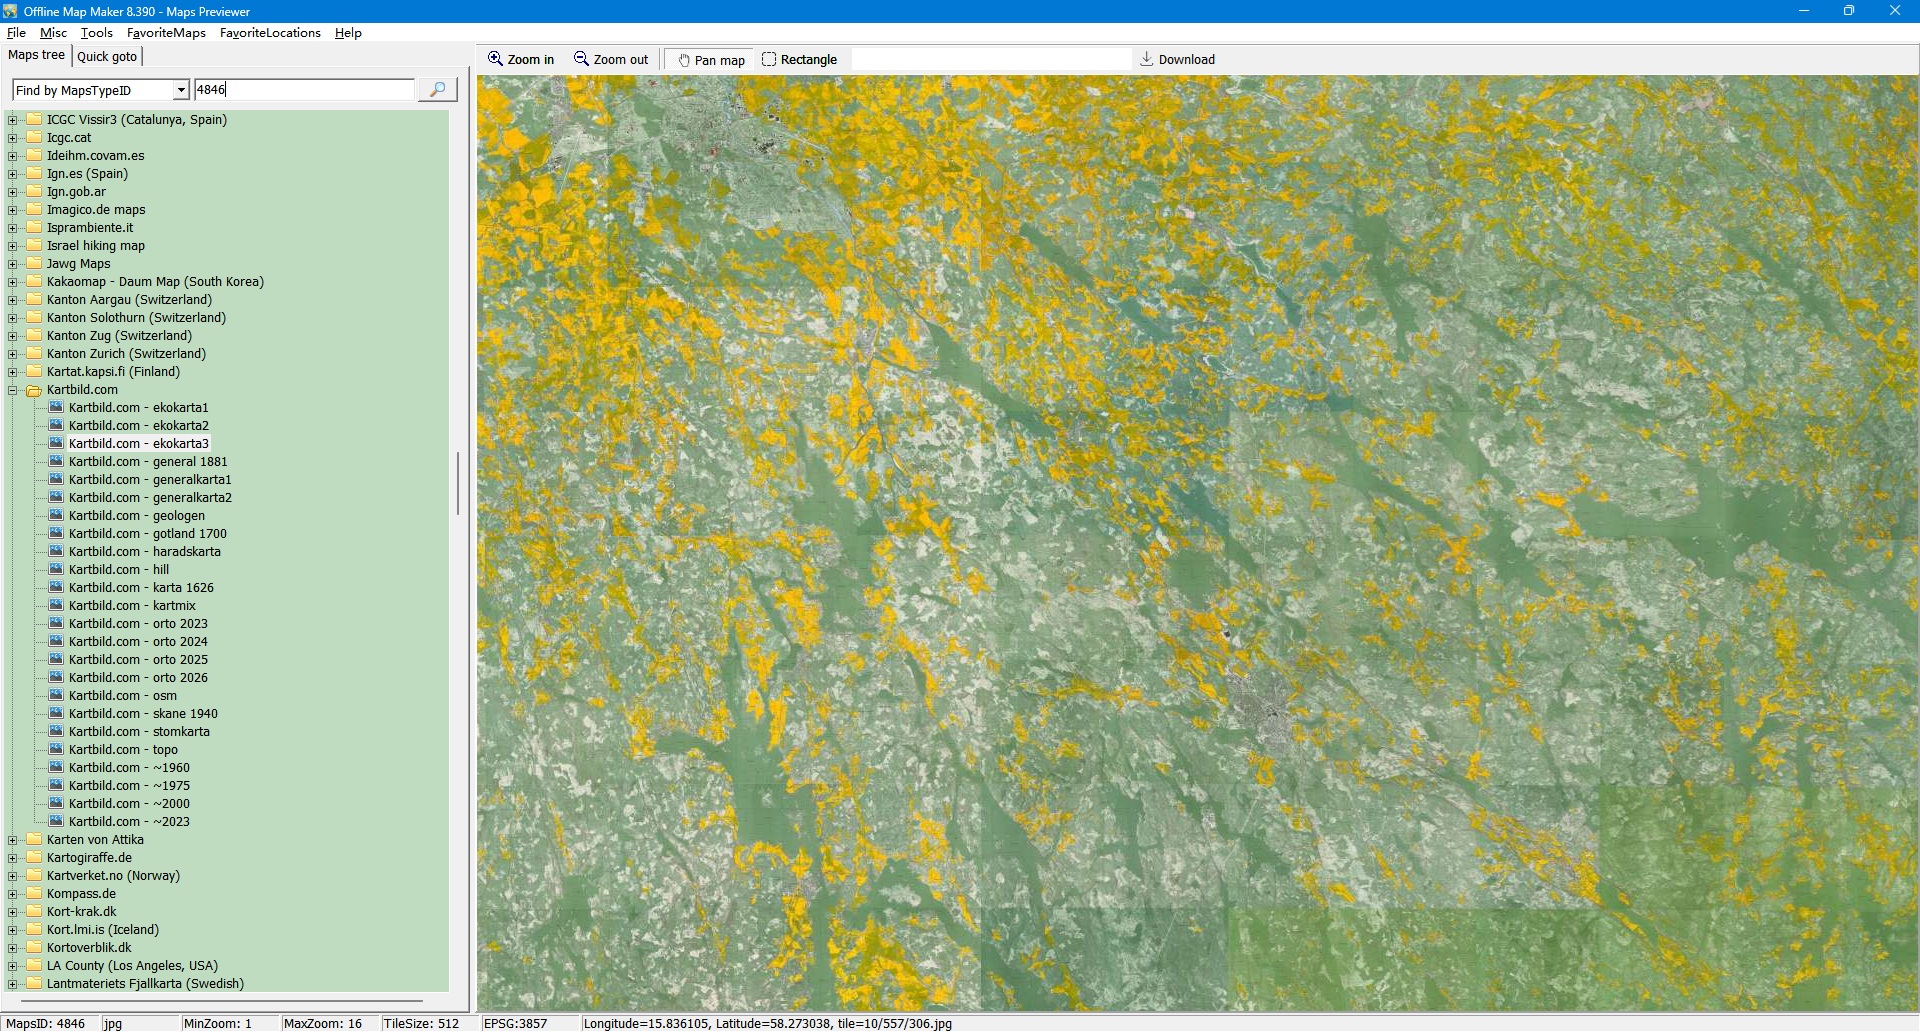1920x1032 pixels.
Task: Open the Help menu
Action: point(348,33)
